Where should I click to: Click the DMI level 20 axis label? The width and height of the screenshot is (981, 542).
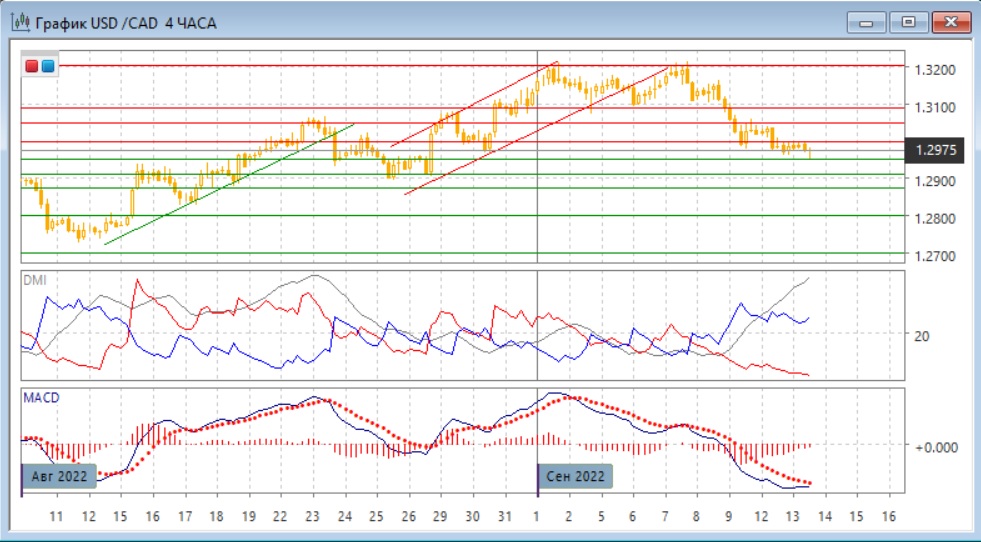click(921, 336)
